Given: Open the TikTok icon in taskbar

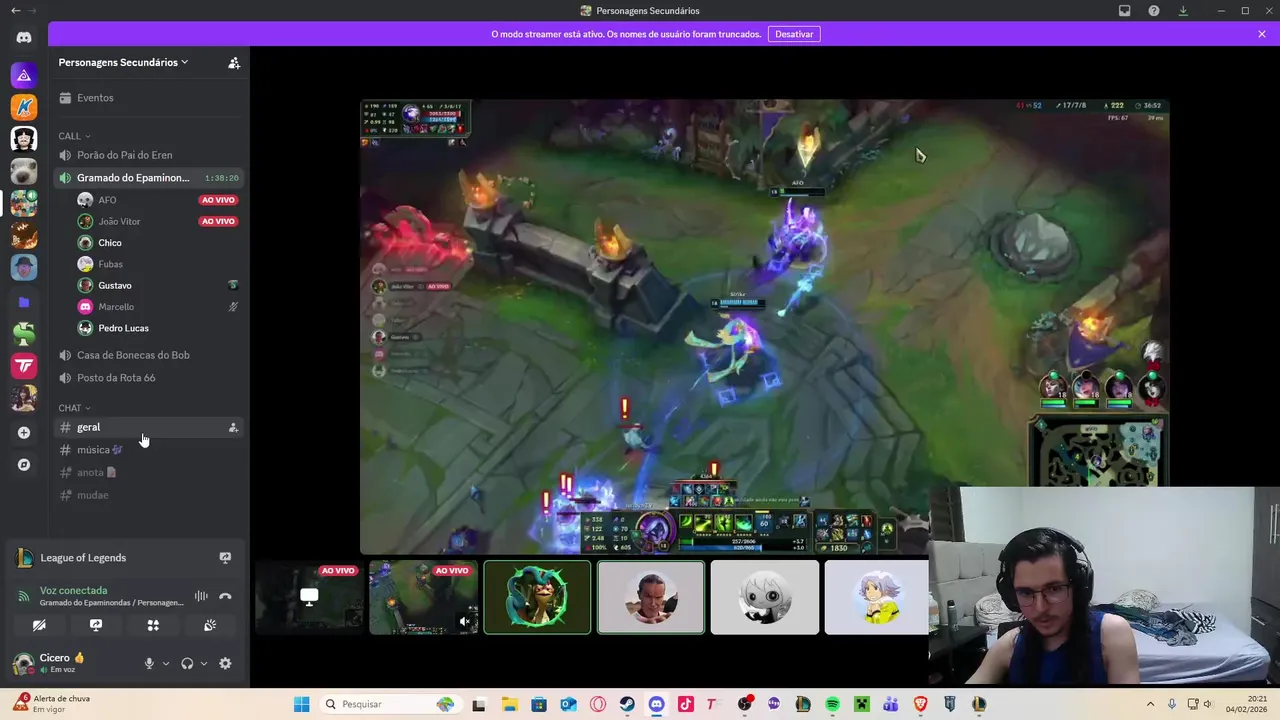Looking at the screenshot, I should pos(686,704).
